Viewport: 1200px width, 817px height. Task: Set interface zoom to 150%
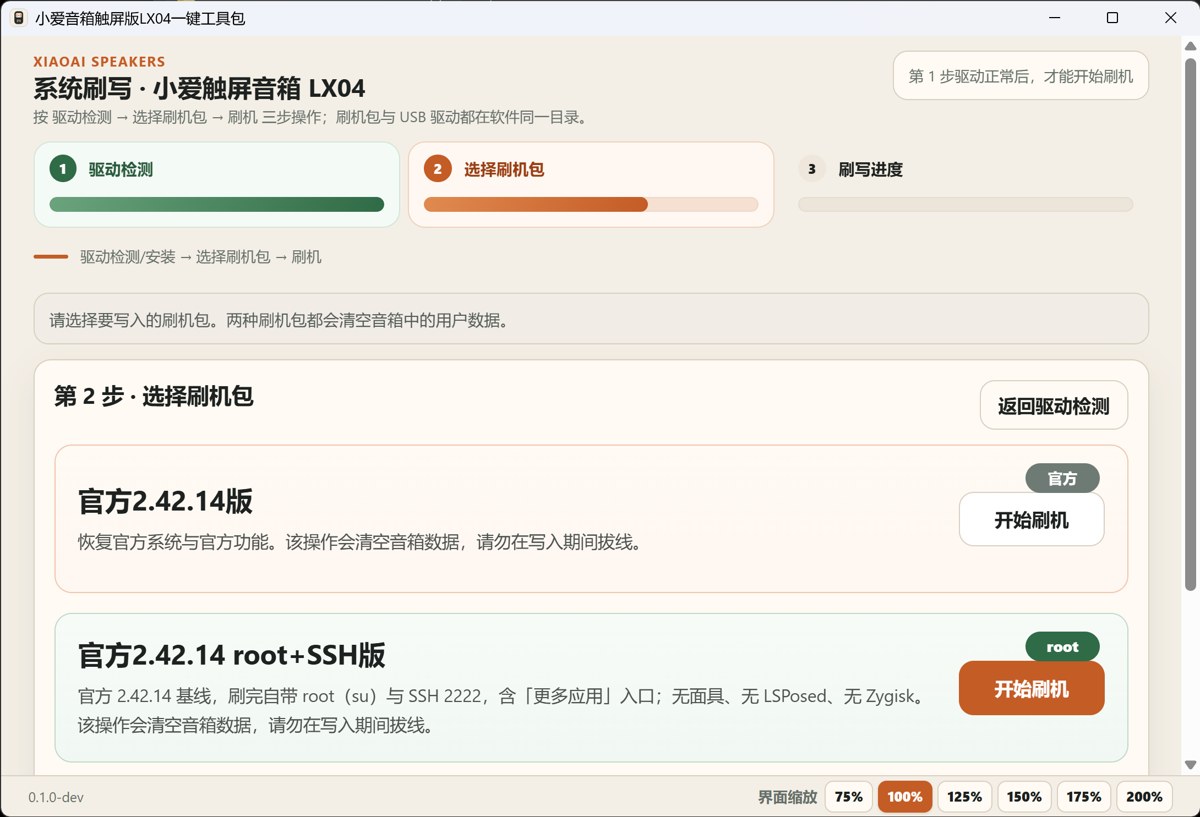click(1025, 797)
